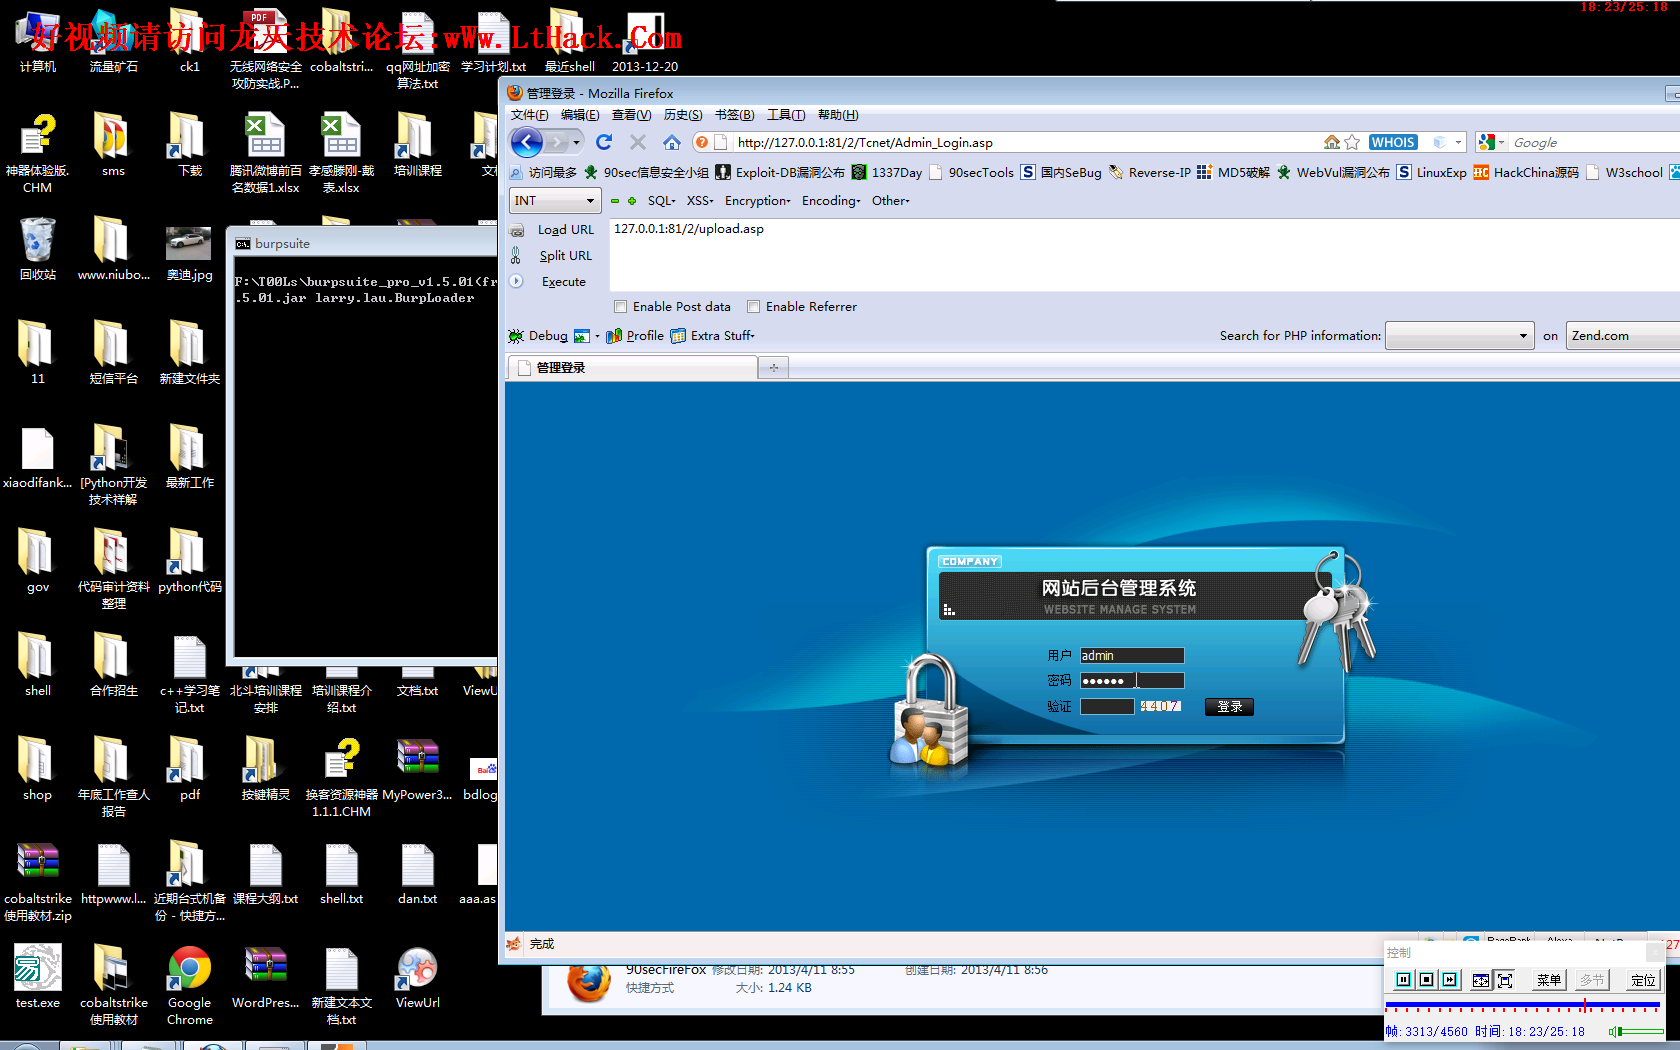Expand the Encoding HackBar menu
1680x1050 pixels.
(831, 200)
